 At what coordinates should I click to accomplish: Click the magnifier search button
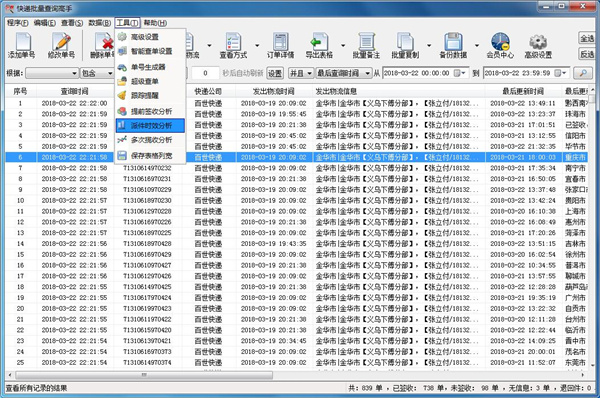point(583,73)
